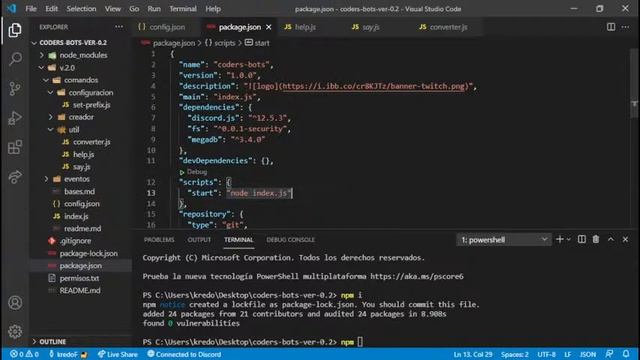The width and height of the screenshot is (640, 360).
Task: Open the View menu
Action: [113, 9]
